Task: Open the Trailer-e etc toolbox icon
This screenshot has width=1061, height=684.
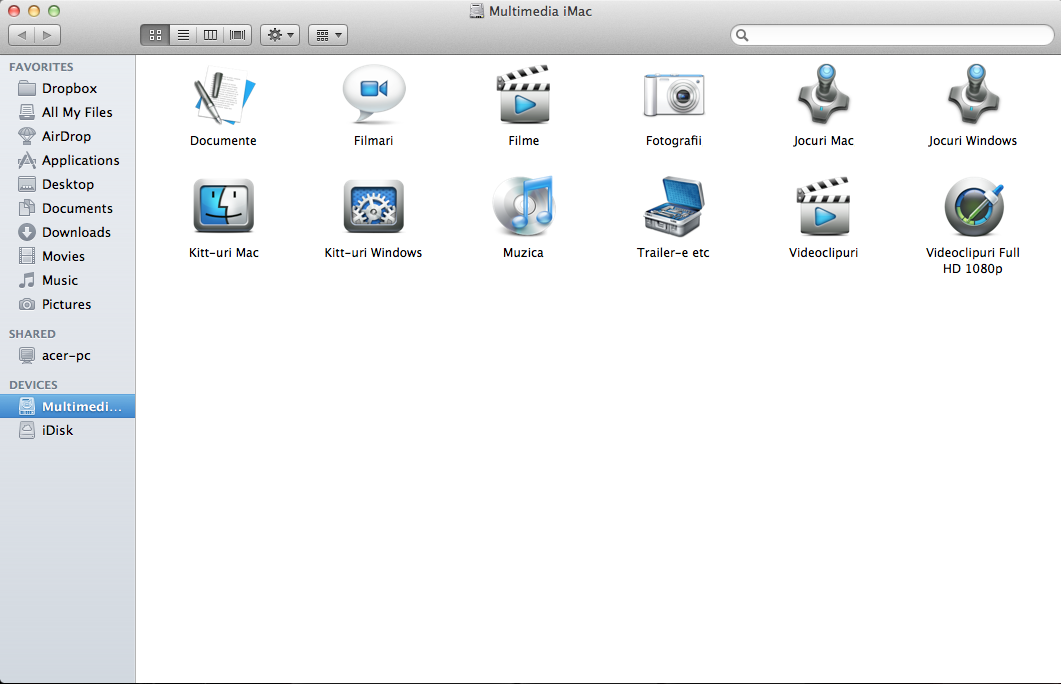Action: pos(673,206)
